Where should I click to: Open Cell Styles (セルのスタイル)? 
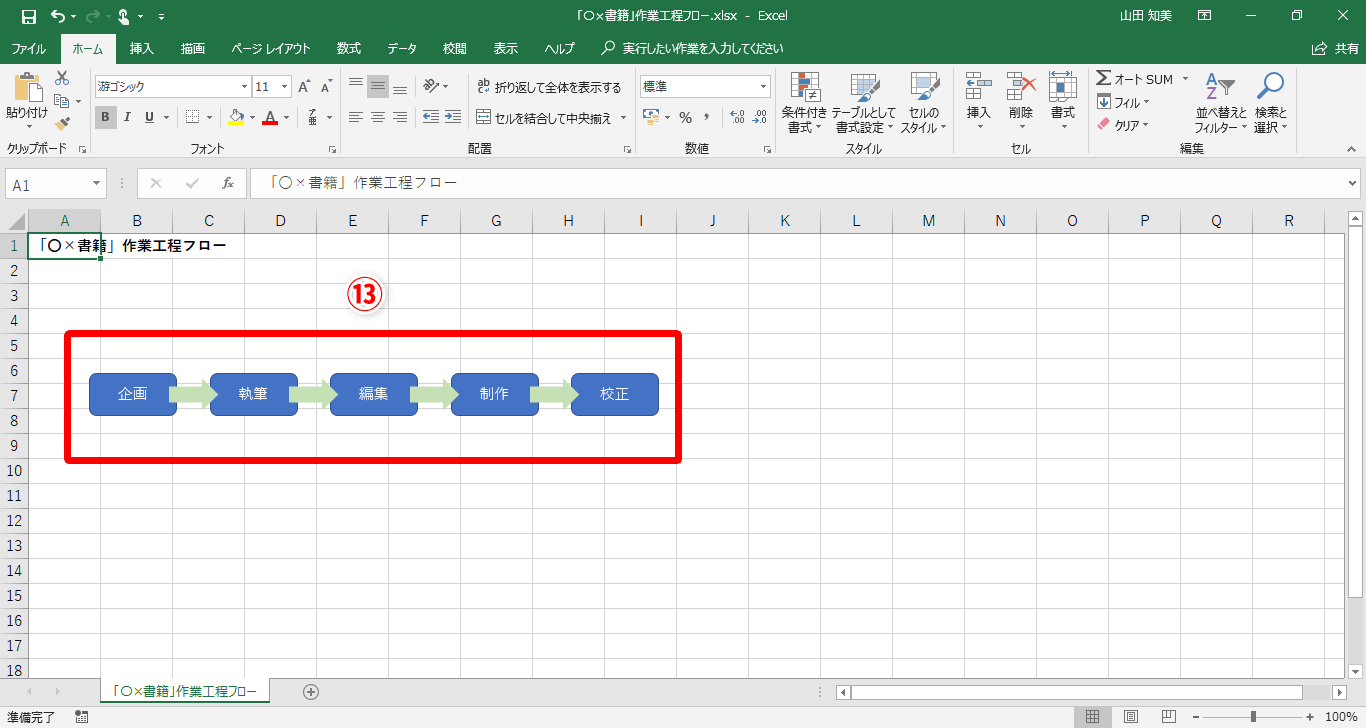click(925, 103)
